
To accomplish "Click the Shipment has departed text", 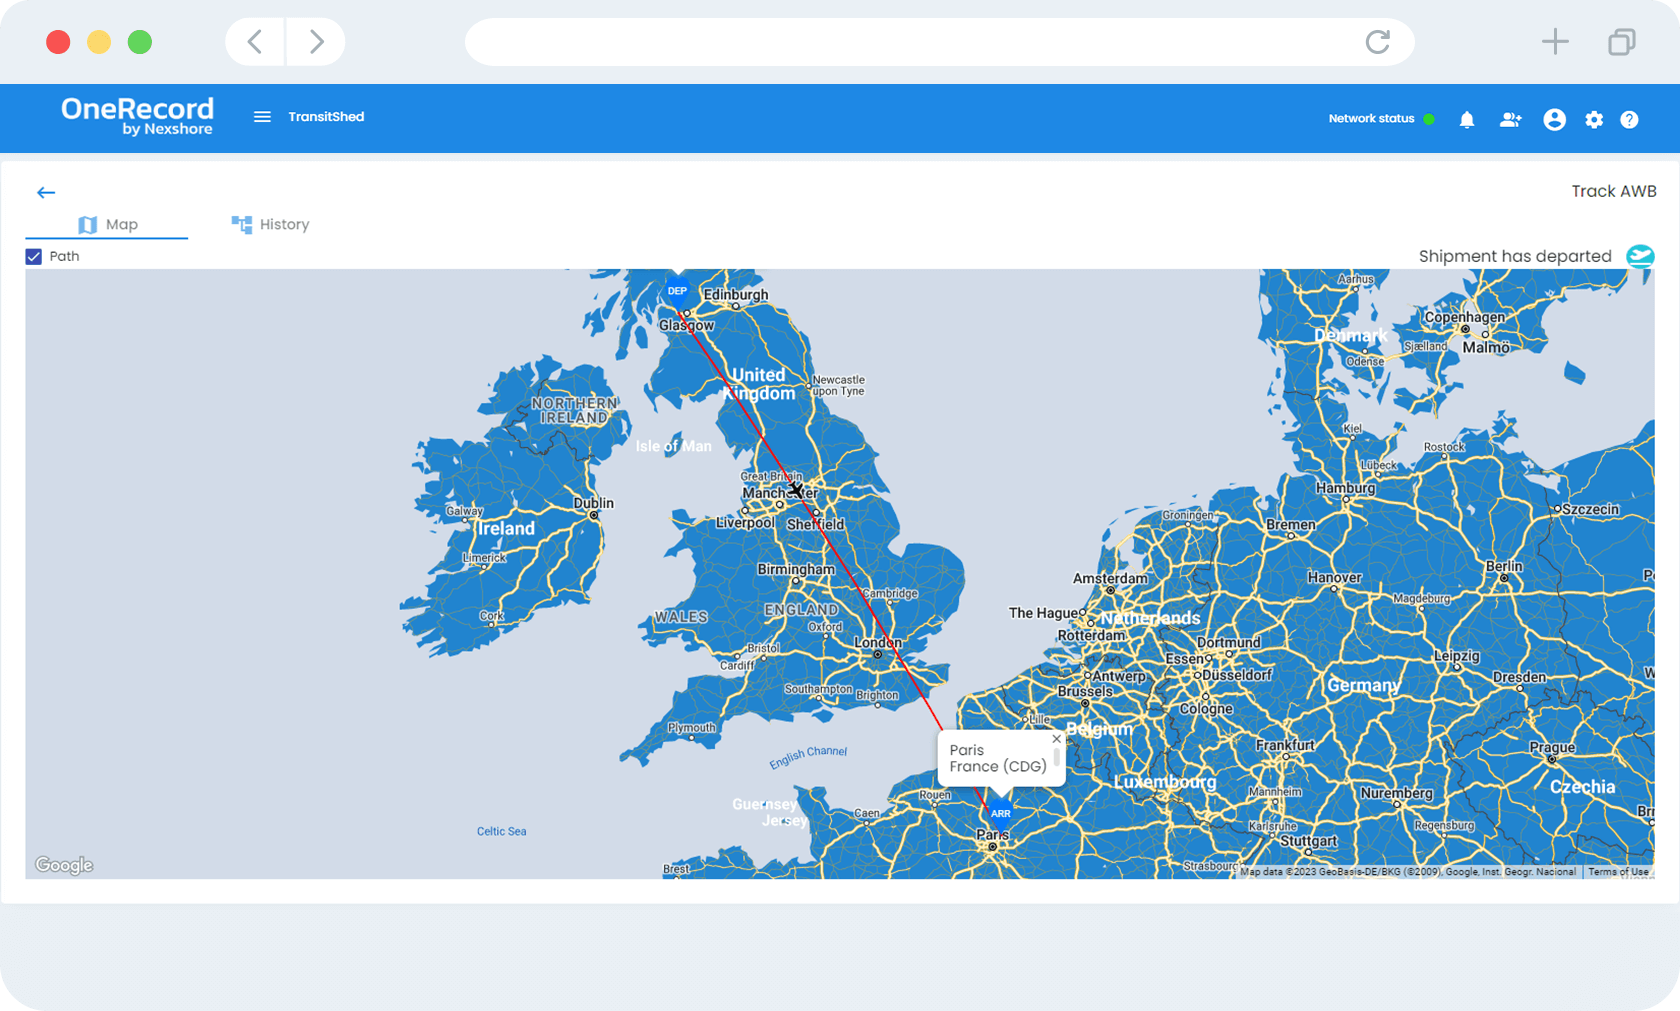I will pos(1515,256).
